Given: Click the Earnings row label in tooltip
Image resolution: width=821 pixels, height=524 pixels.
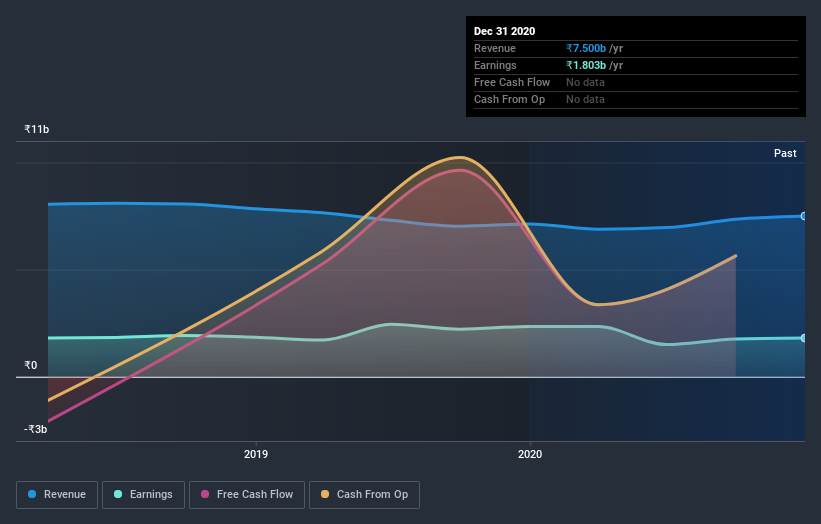Looking at the screenshot, I should 495,65.
